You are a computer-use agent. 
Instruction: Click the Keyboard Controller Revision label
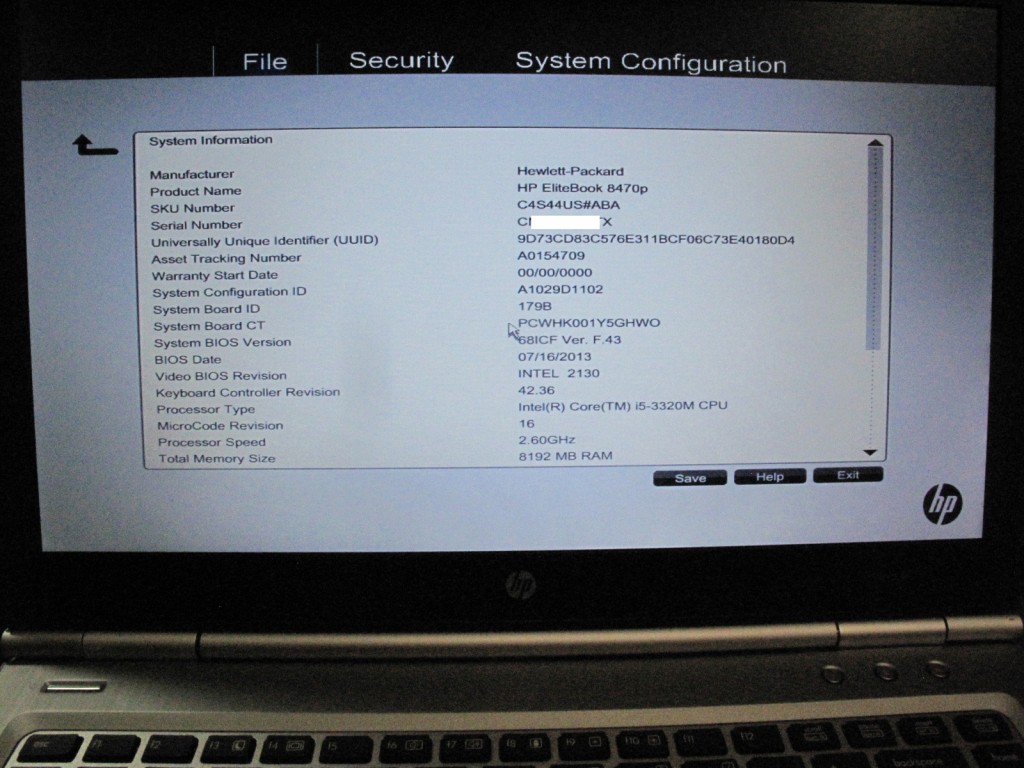pos(248,392)
